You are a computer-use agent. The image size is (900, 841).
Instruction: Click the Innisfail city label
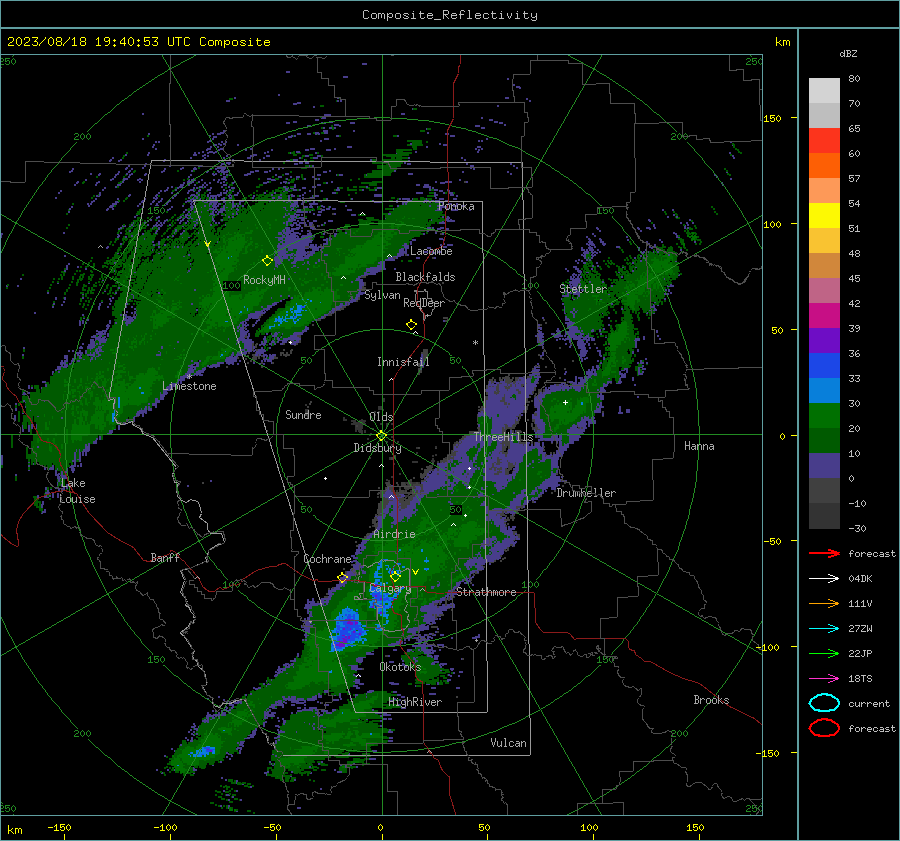pos(403,362)
